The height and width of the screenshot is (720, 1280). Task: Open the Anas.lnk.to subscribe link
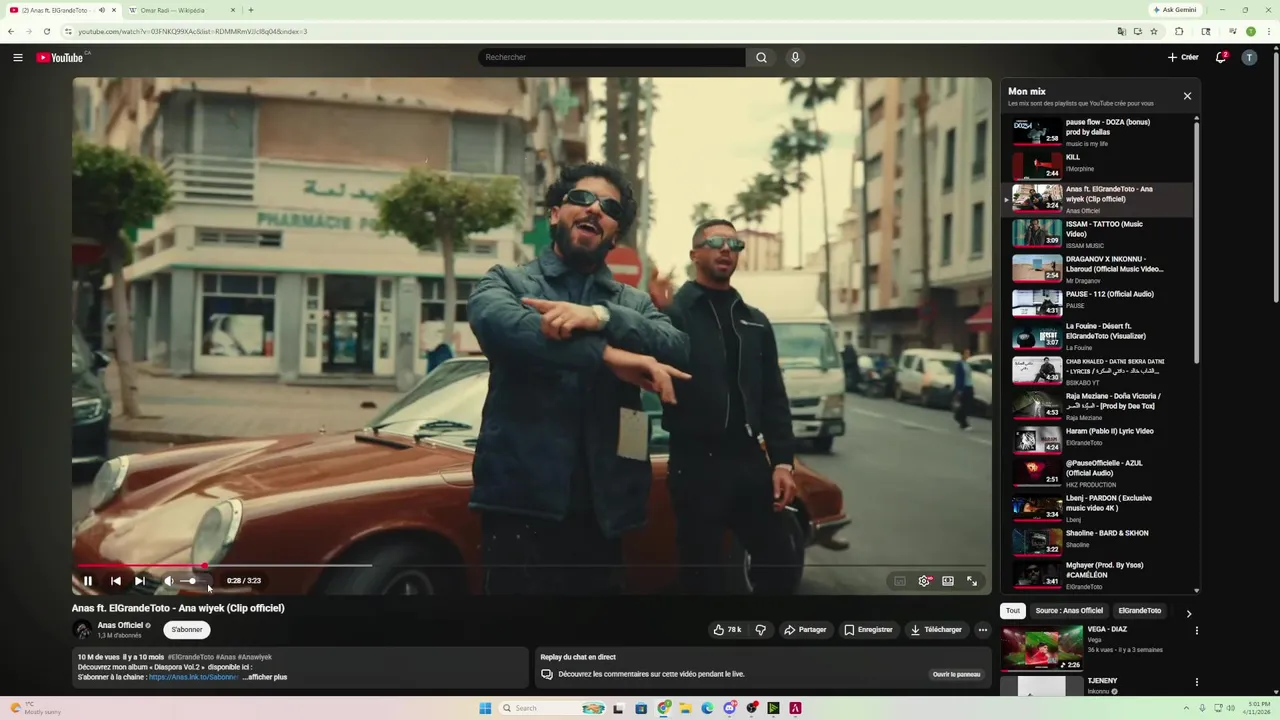[x=194, y=677]
